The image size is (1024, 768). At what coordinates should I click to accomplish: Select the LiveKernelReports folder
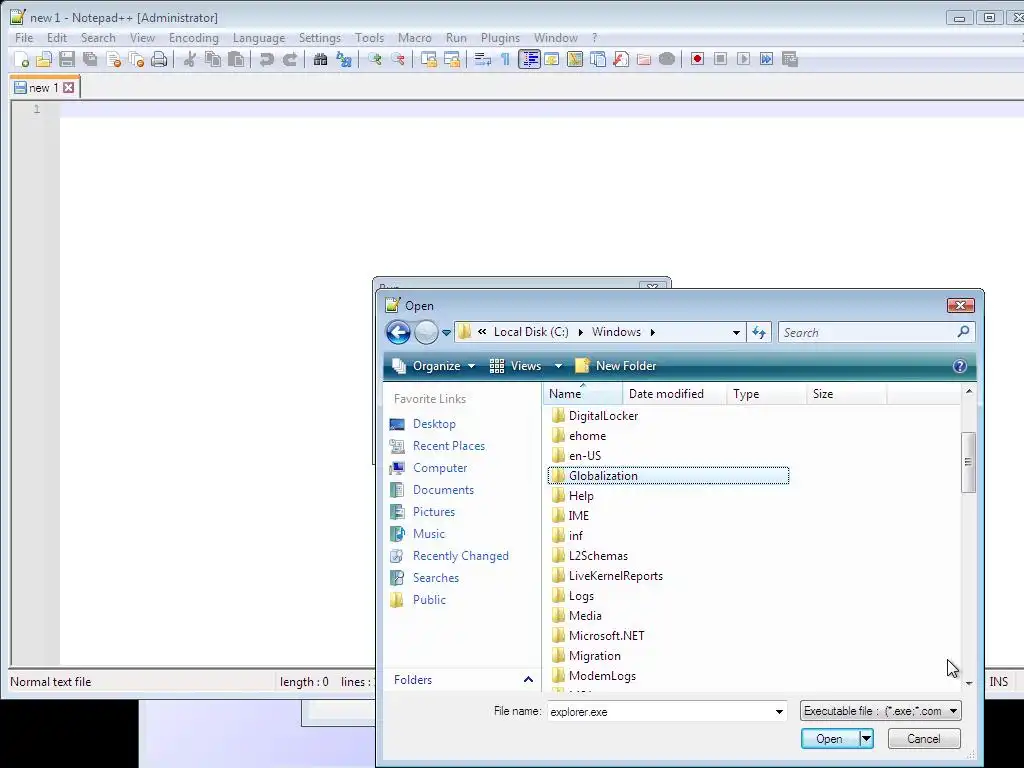pyautogui.click(x=615, y=576)
